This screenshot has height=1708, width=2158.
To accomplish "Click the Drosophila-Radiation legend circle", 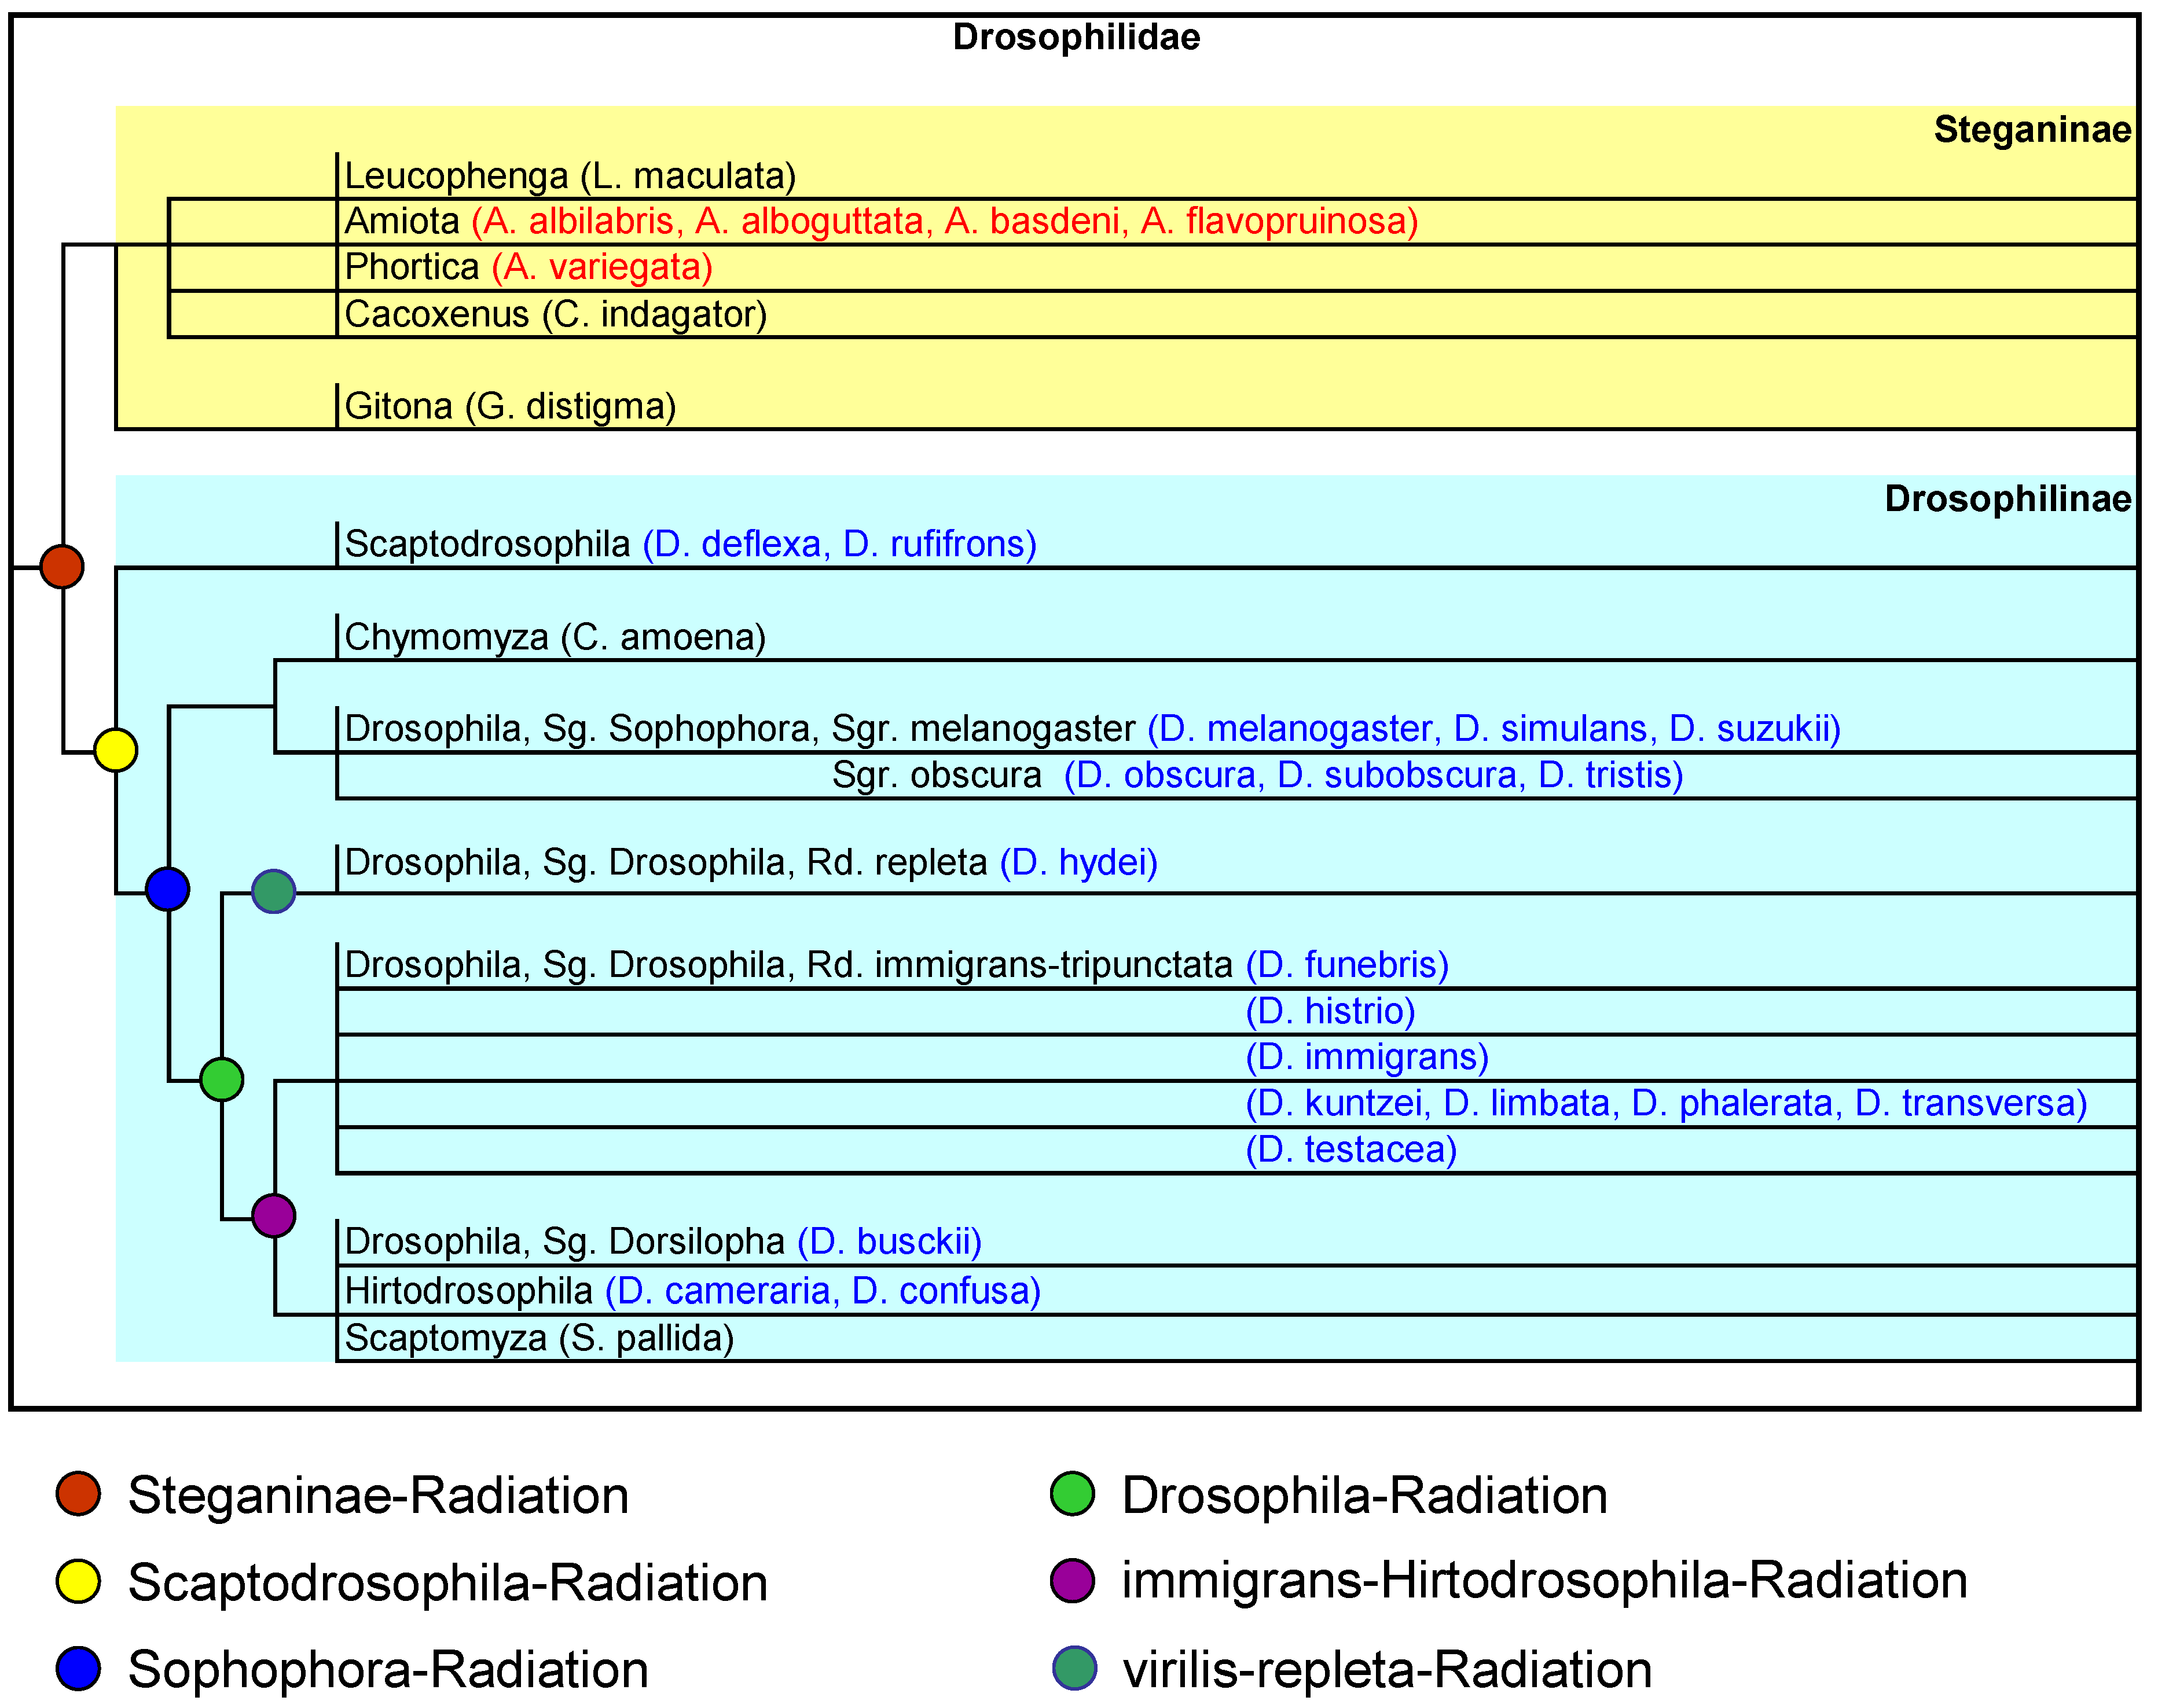I will [1073, 1494].
